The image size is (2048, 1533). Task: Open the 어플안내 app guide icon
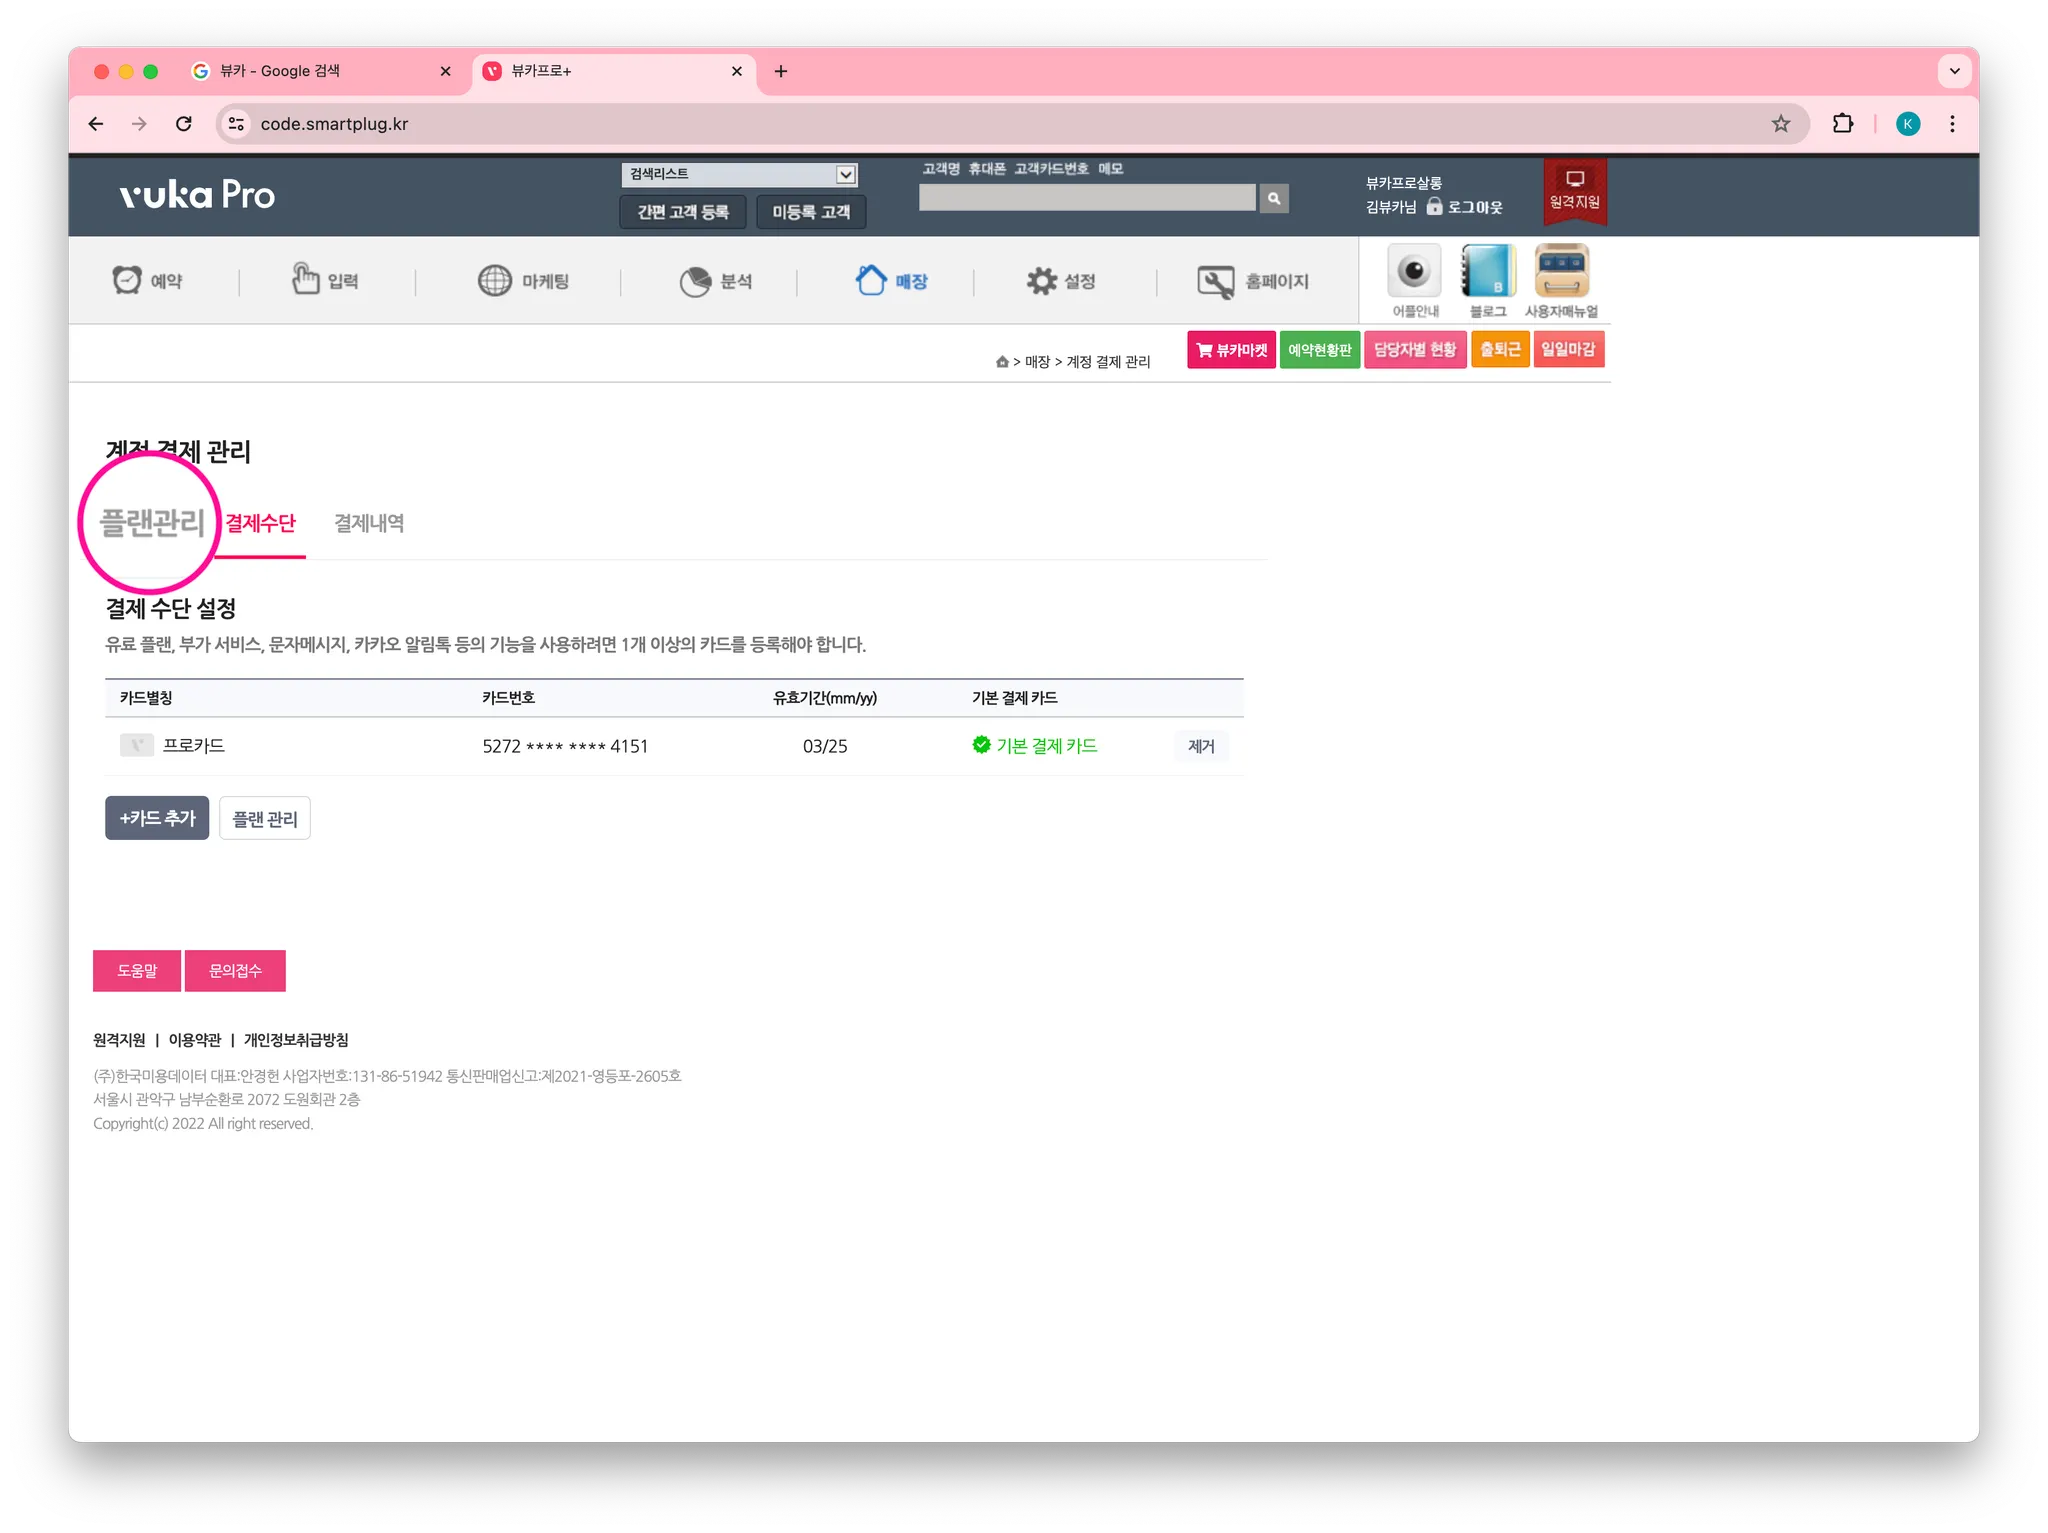1414,272
